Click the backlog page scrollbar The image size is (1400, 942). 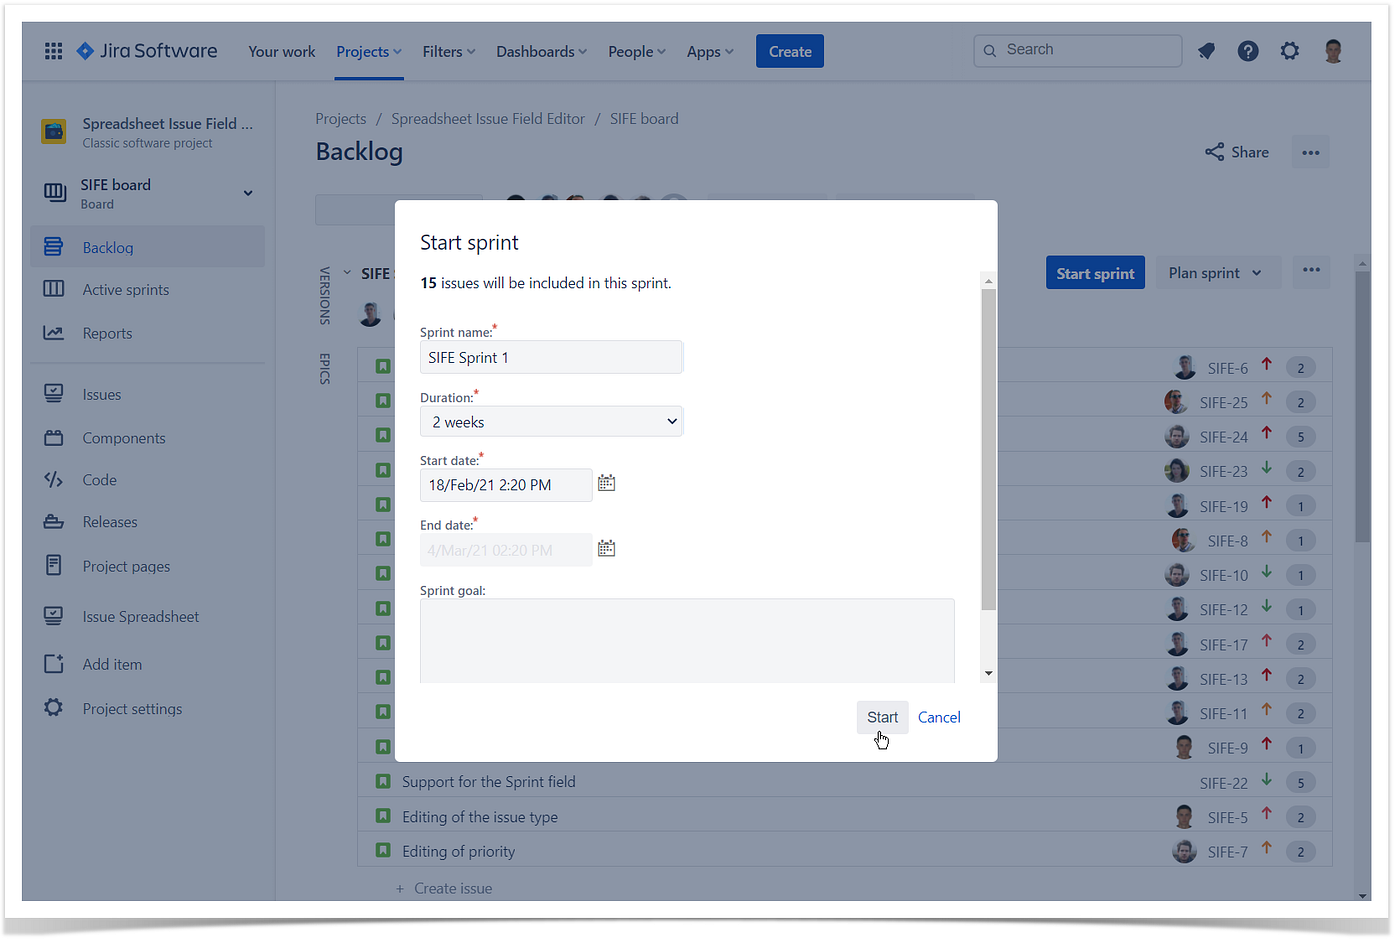point(1362,405)
